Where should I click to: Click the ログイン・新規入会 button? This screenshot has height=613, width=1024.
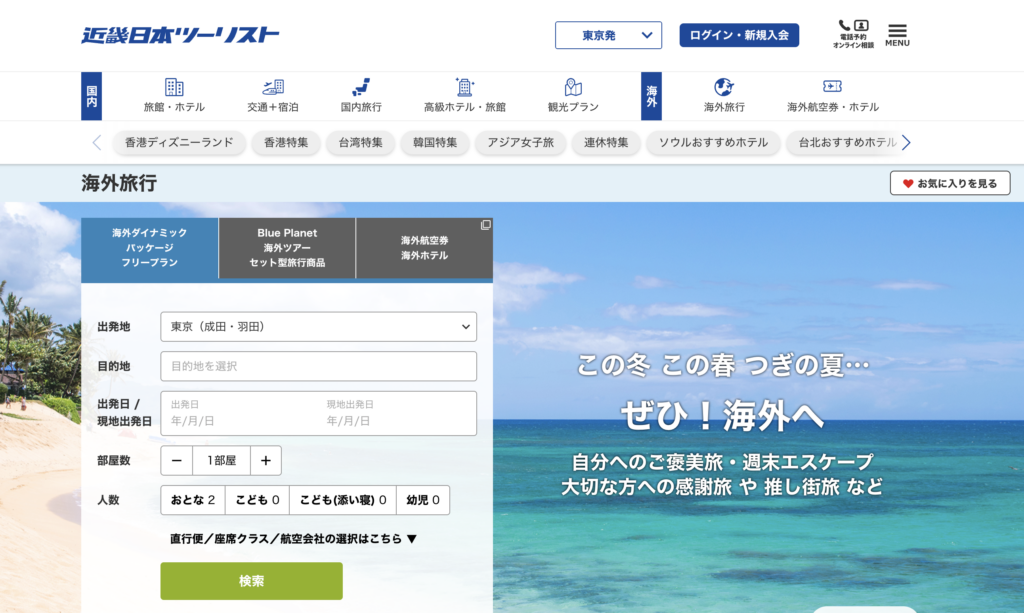739,35
